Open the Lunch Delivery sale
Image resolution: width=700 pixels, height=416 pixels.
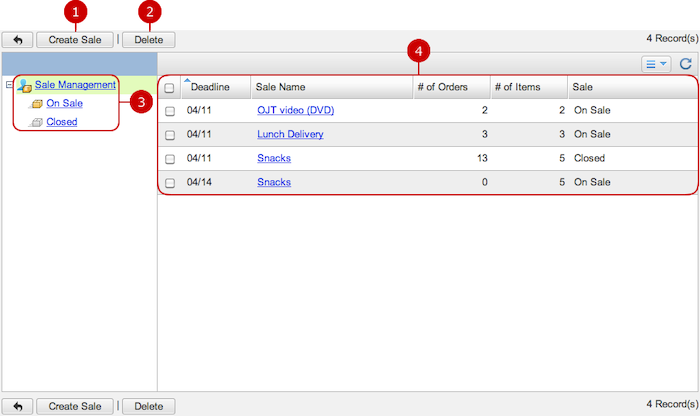[290, 134]
